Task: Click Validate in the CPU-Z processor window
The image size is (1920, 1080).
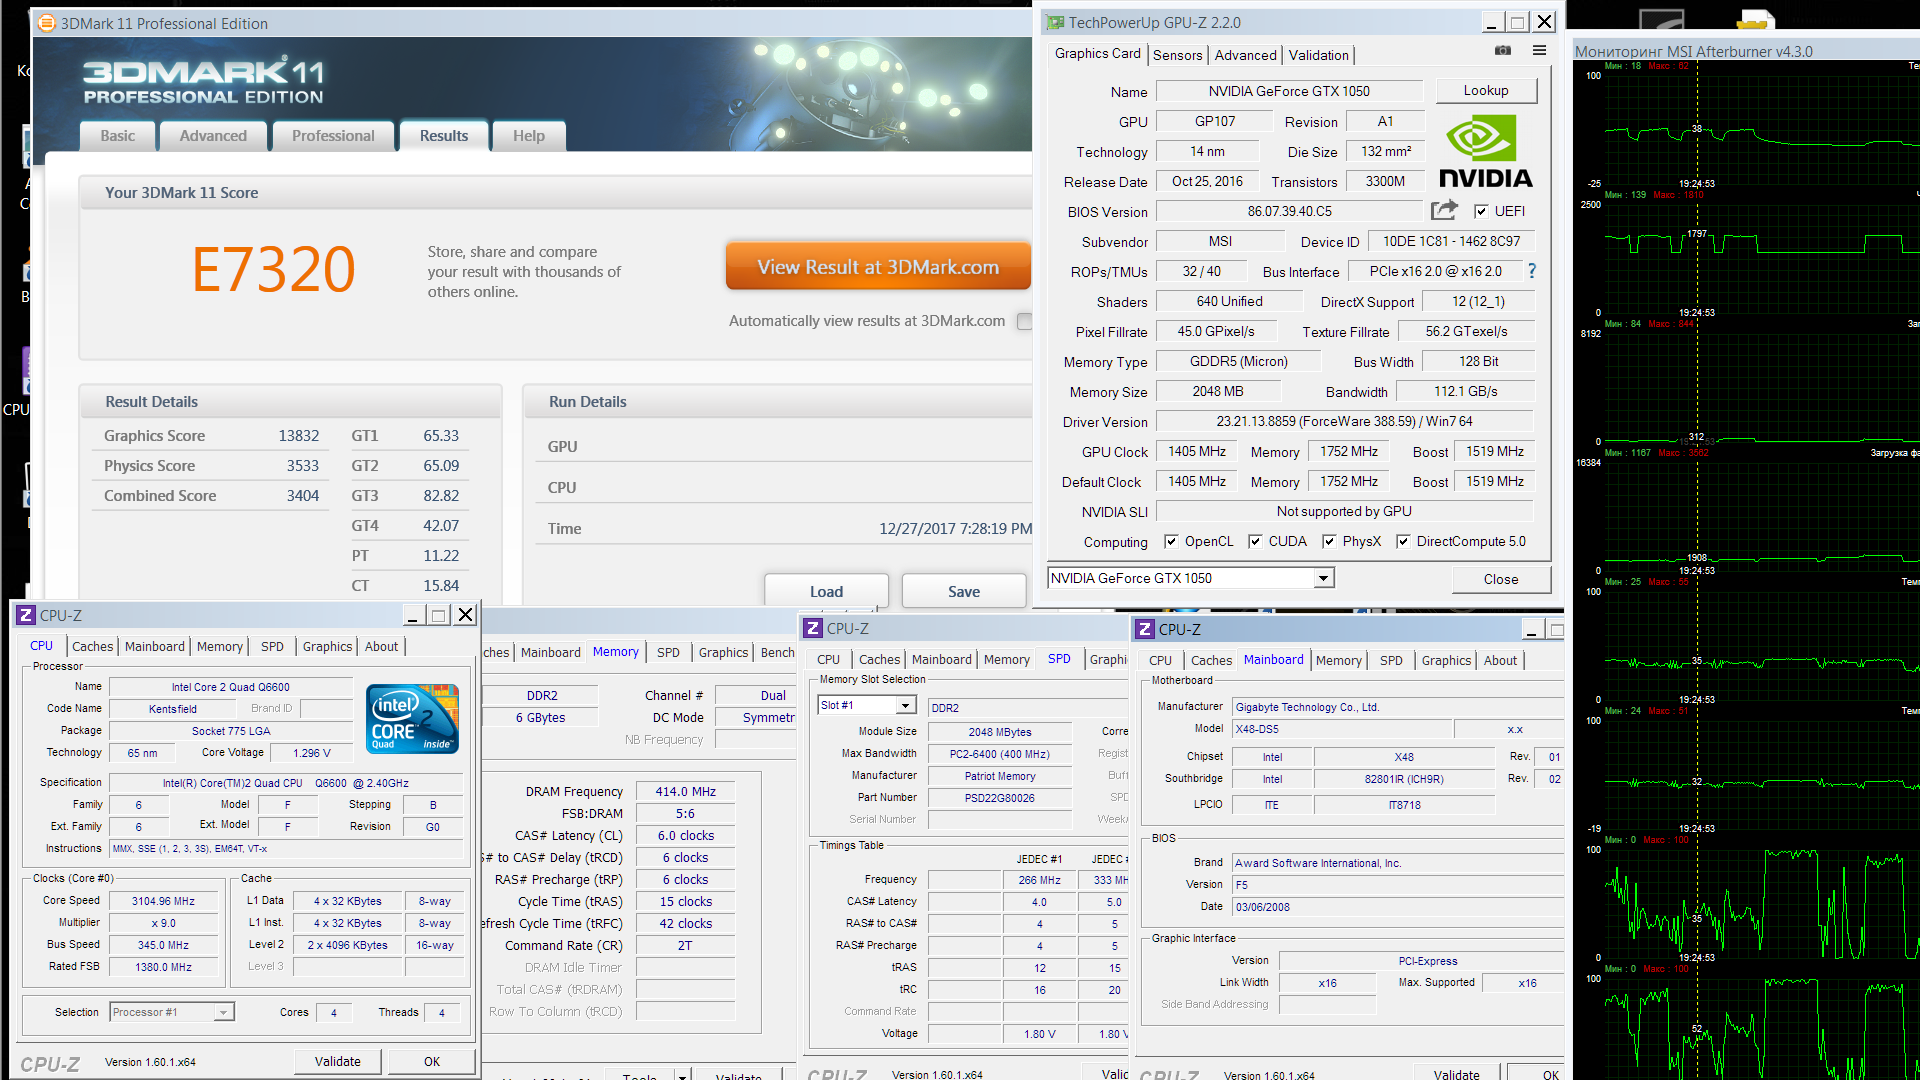Action: (338, 1061)
